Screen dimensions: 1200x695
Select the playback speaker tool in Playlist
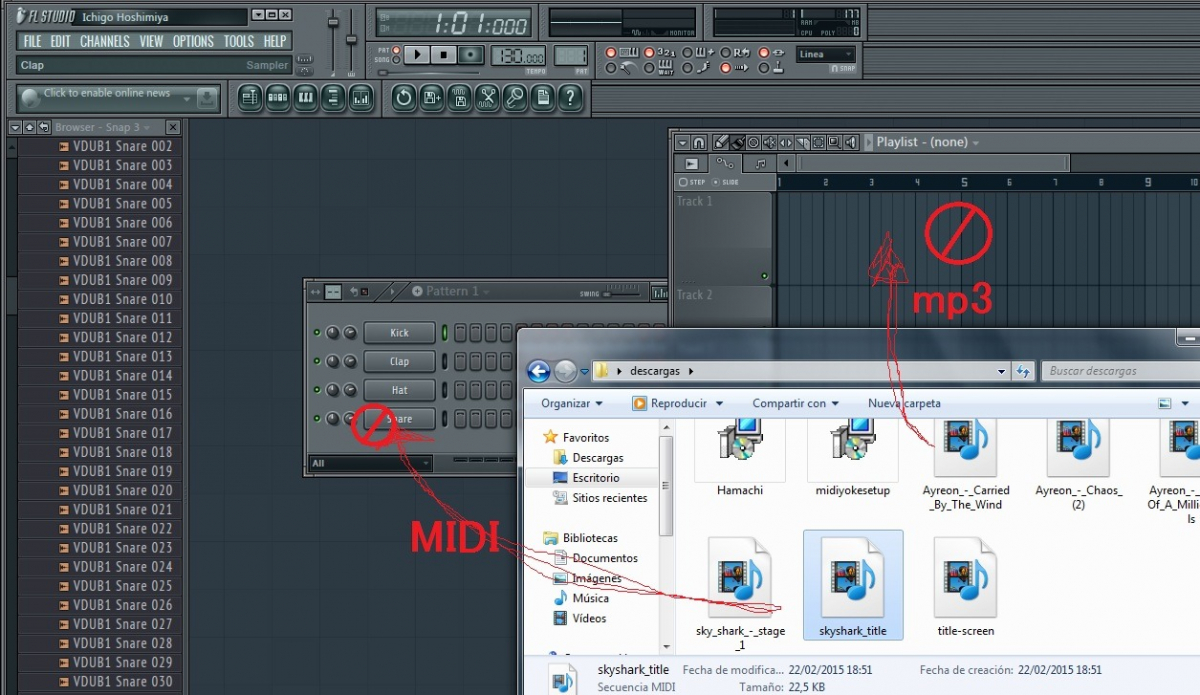851,142
